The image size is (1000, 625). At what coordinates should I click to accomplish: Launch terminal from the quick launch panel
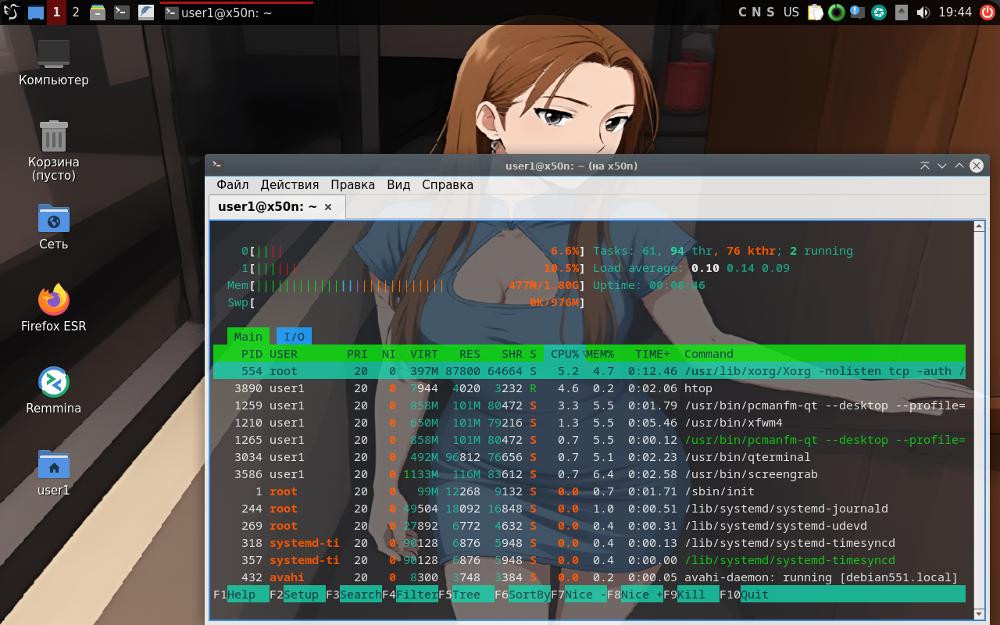[121, 12]
